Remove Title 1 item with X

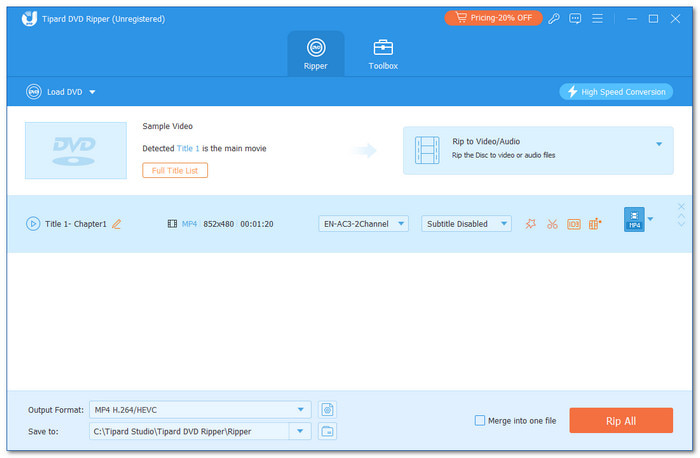coord(681,206)
